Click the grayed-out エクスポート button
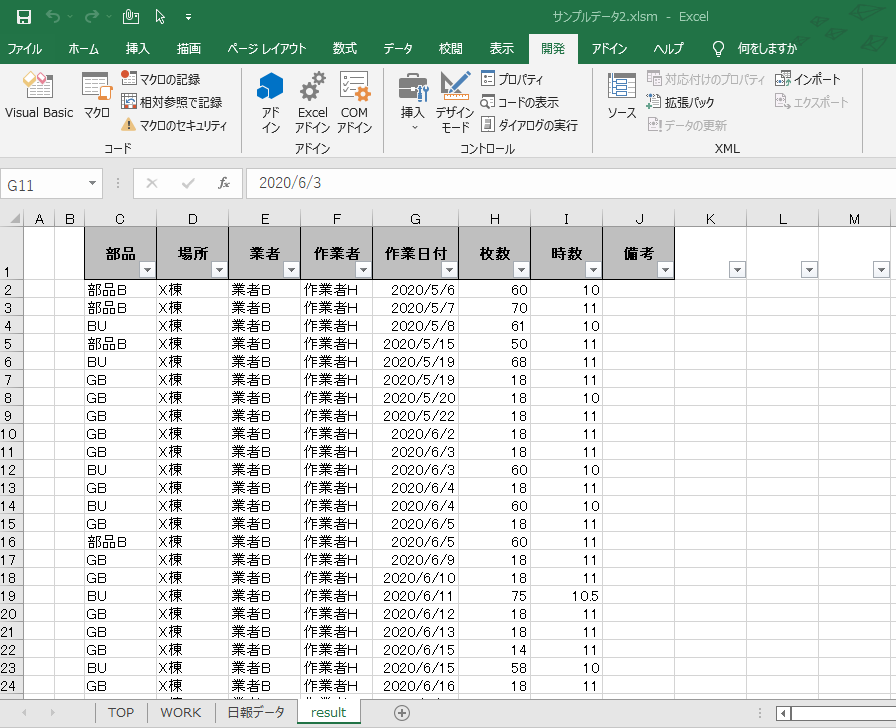This screenshot has height=728, width=896. (x=811, y=102)
